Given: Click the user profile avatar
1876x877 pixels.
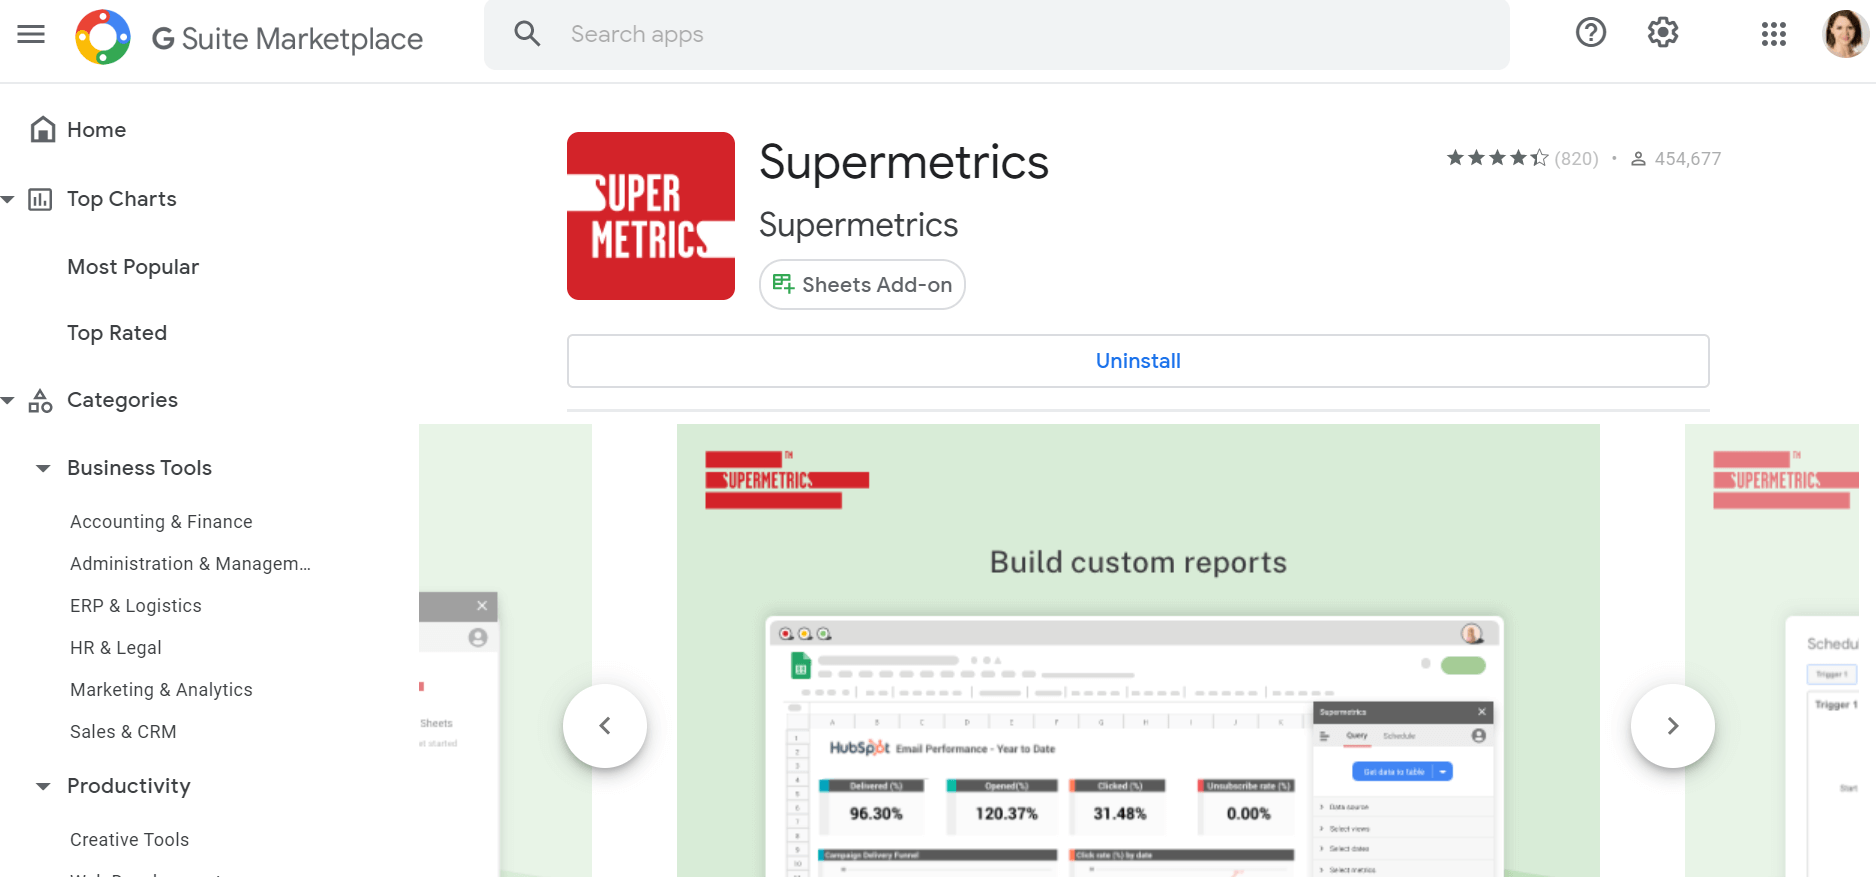Looking at the screenshot, I should click(1844, 34).
